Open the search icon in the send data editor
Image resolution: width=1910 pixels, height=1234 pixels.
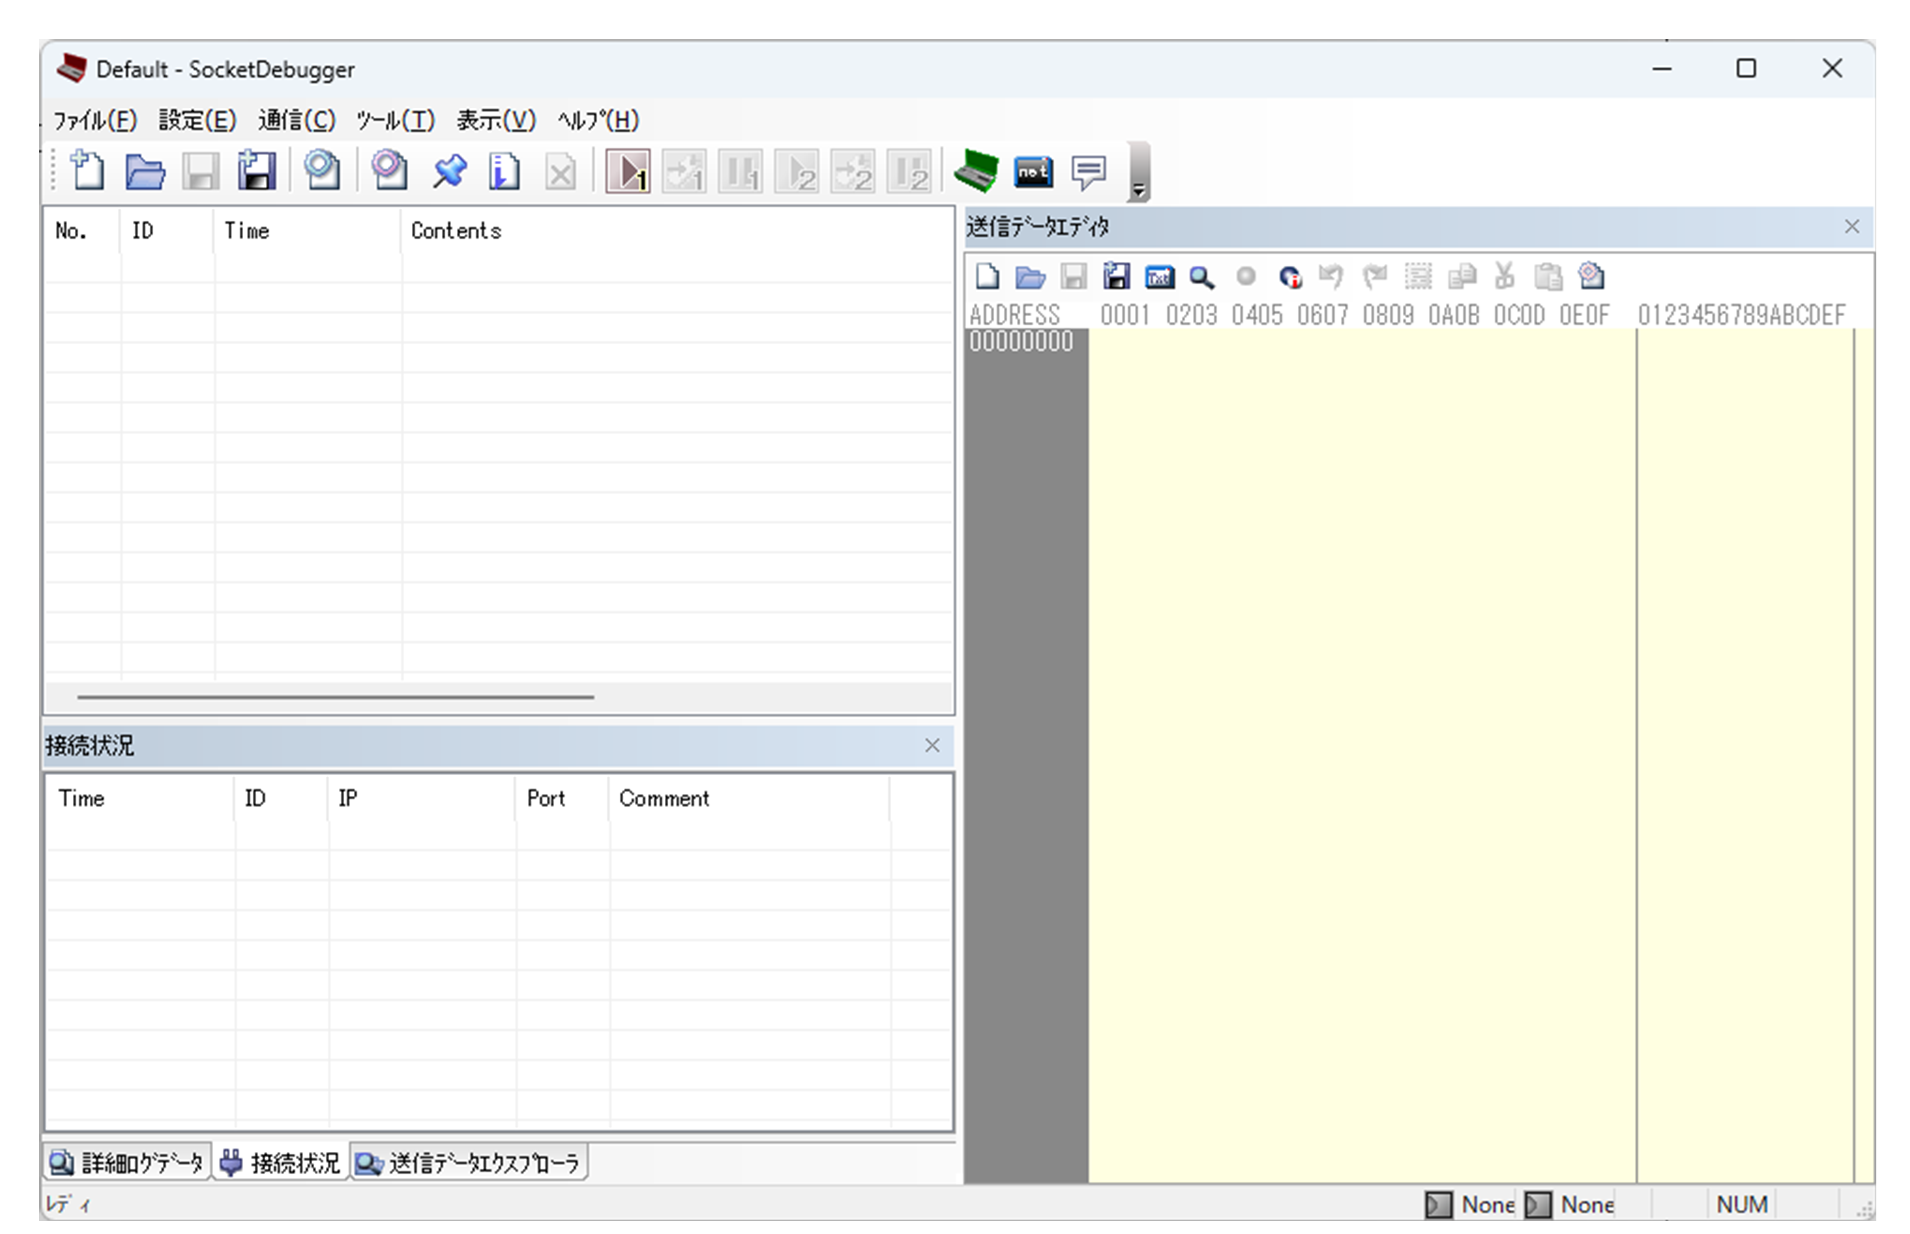1202,277
